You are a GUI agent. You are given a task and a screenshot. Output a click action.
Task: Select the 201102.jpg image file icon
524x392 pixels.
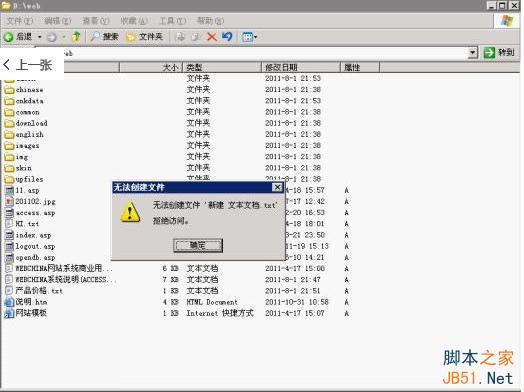9,202
